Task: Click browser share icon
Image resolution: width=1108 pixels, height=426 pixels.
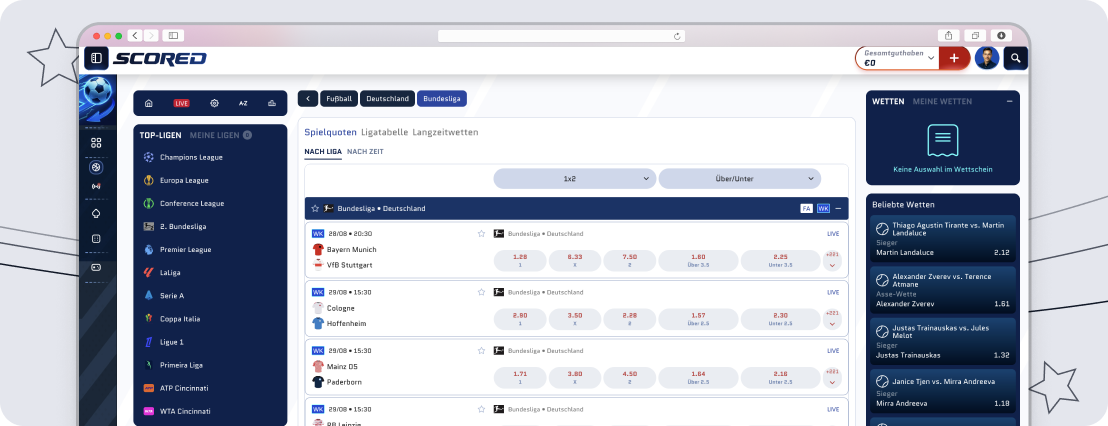Action: [x=948, y=35]
